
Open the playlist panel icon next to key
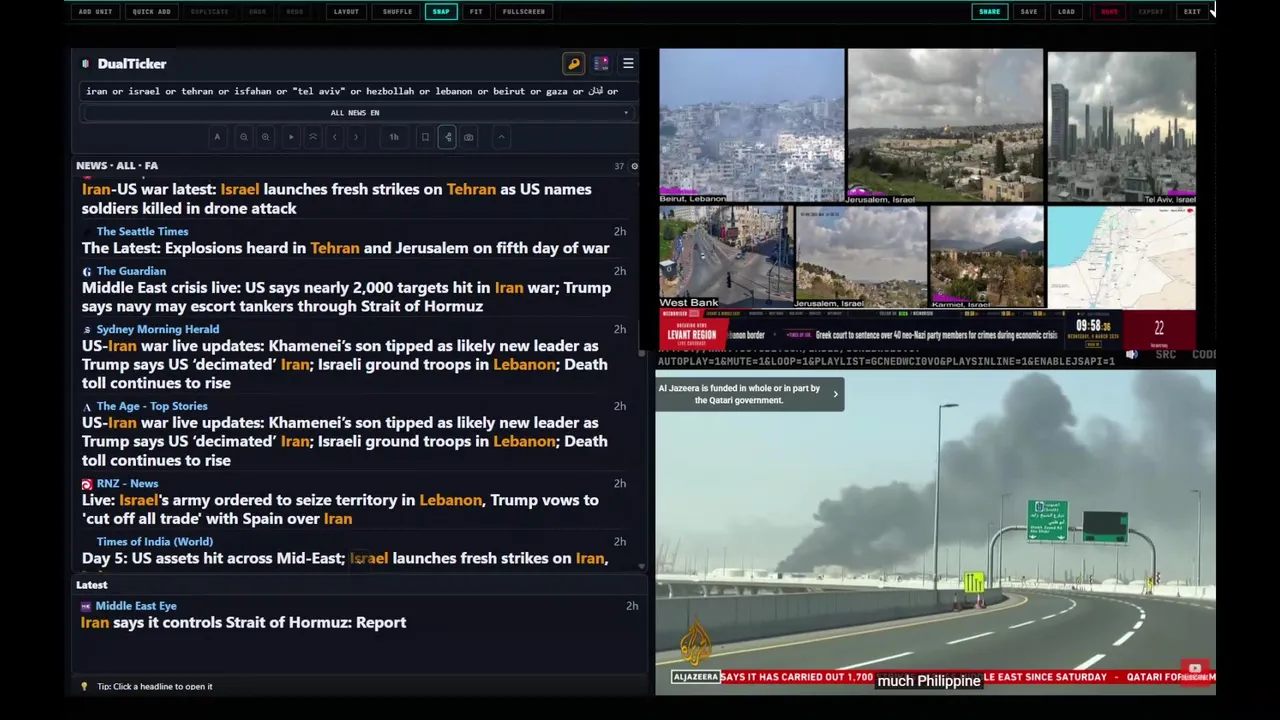click(601, 64)
